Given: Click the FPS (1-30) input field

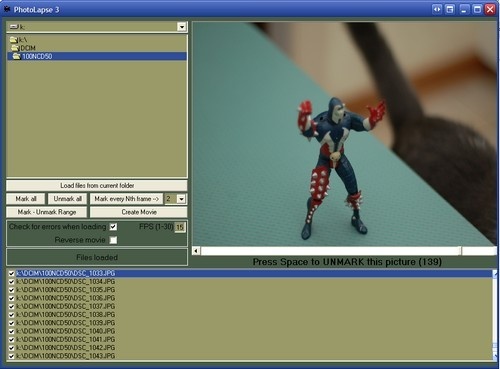Looking at the screenshot, I should [180, 227].
